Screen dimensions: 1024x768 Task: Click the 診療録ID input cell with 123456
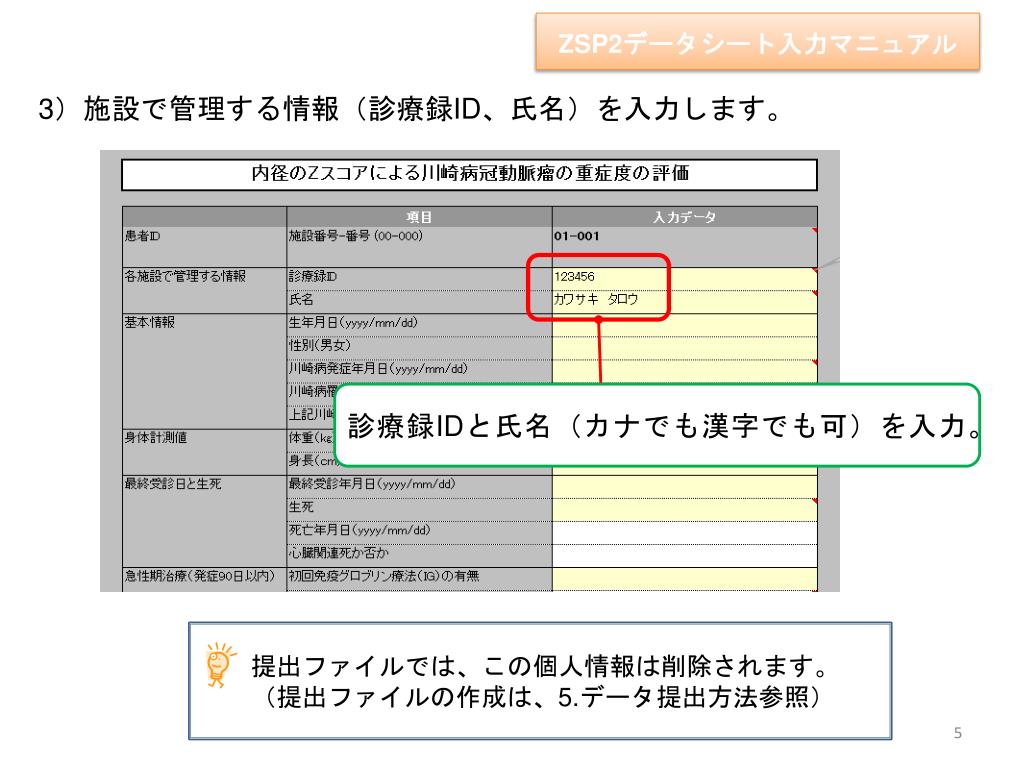click(684, 277)
